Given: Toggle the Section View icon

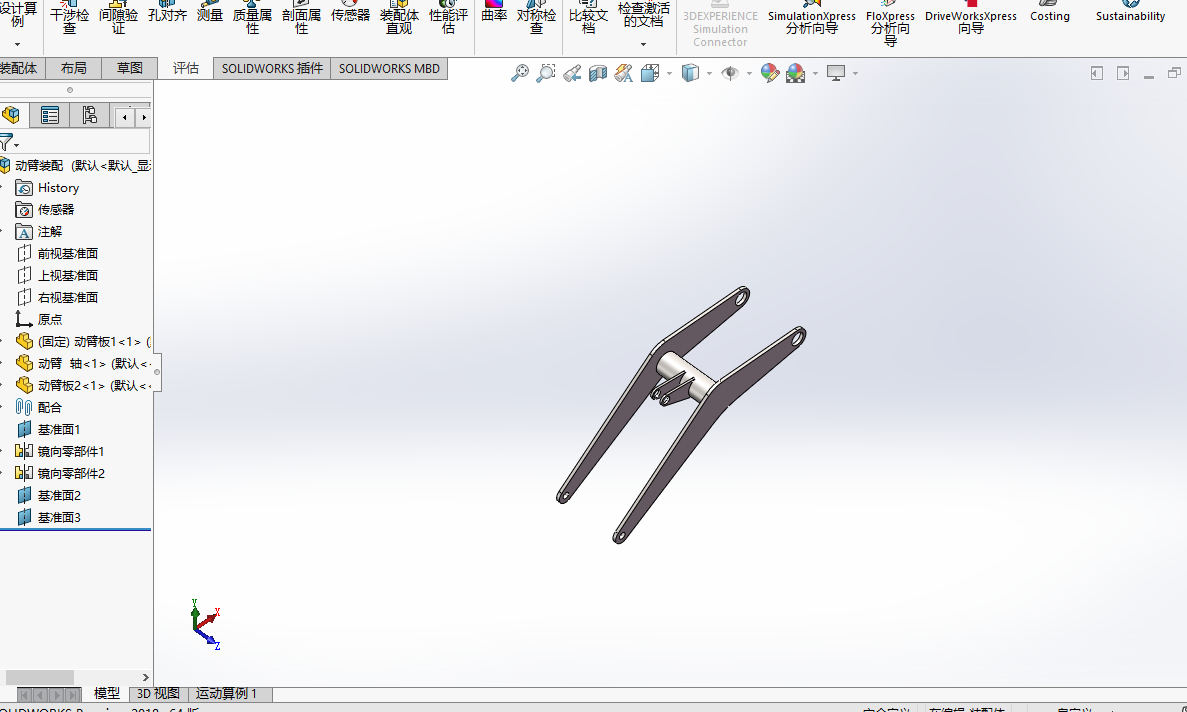Looking at the screenshot, I should pos(598,73).
